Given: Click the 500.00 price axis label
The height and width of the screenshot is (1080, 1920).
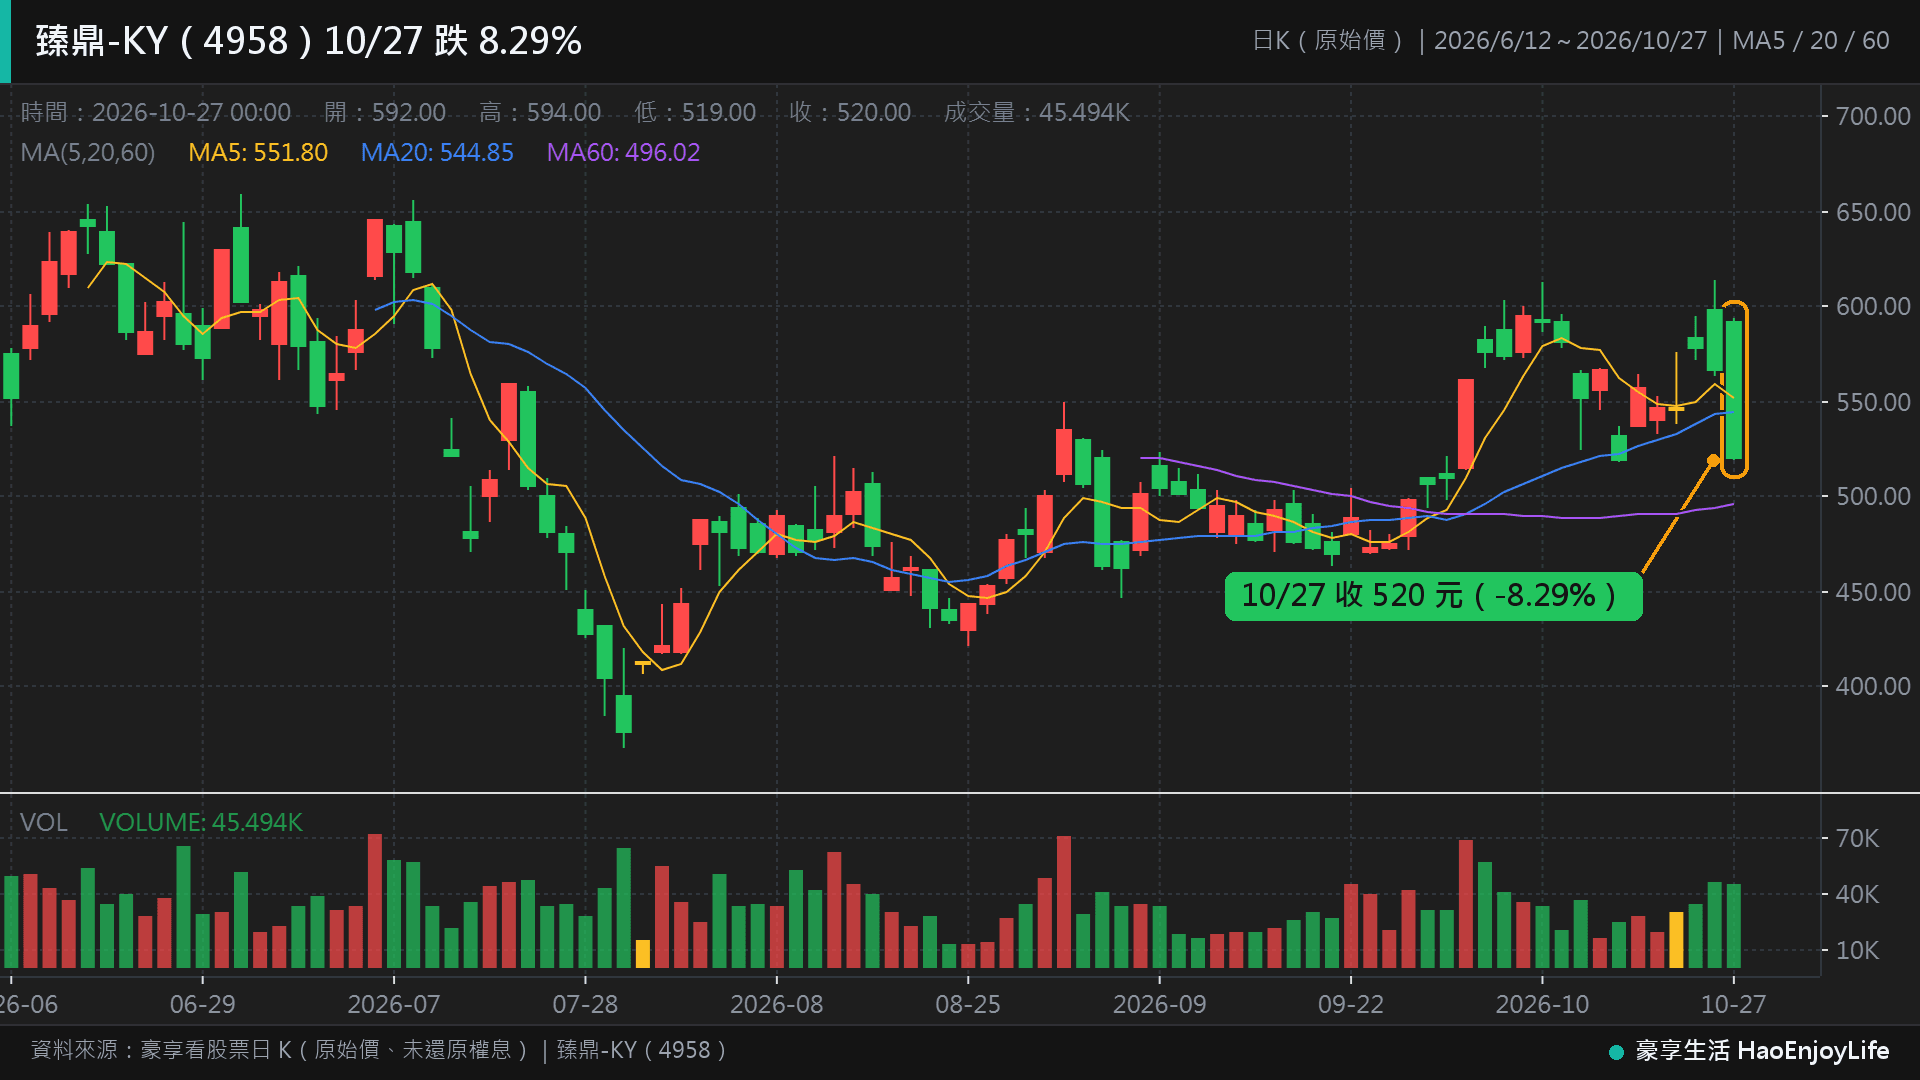Looking at the screenshot, I should 1873,496.
